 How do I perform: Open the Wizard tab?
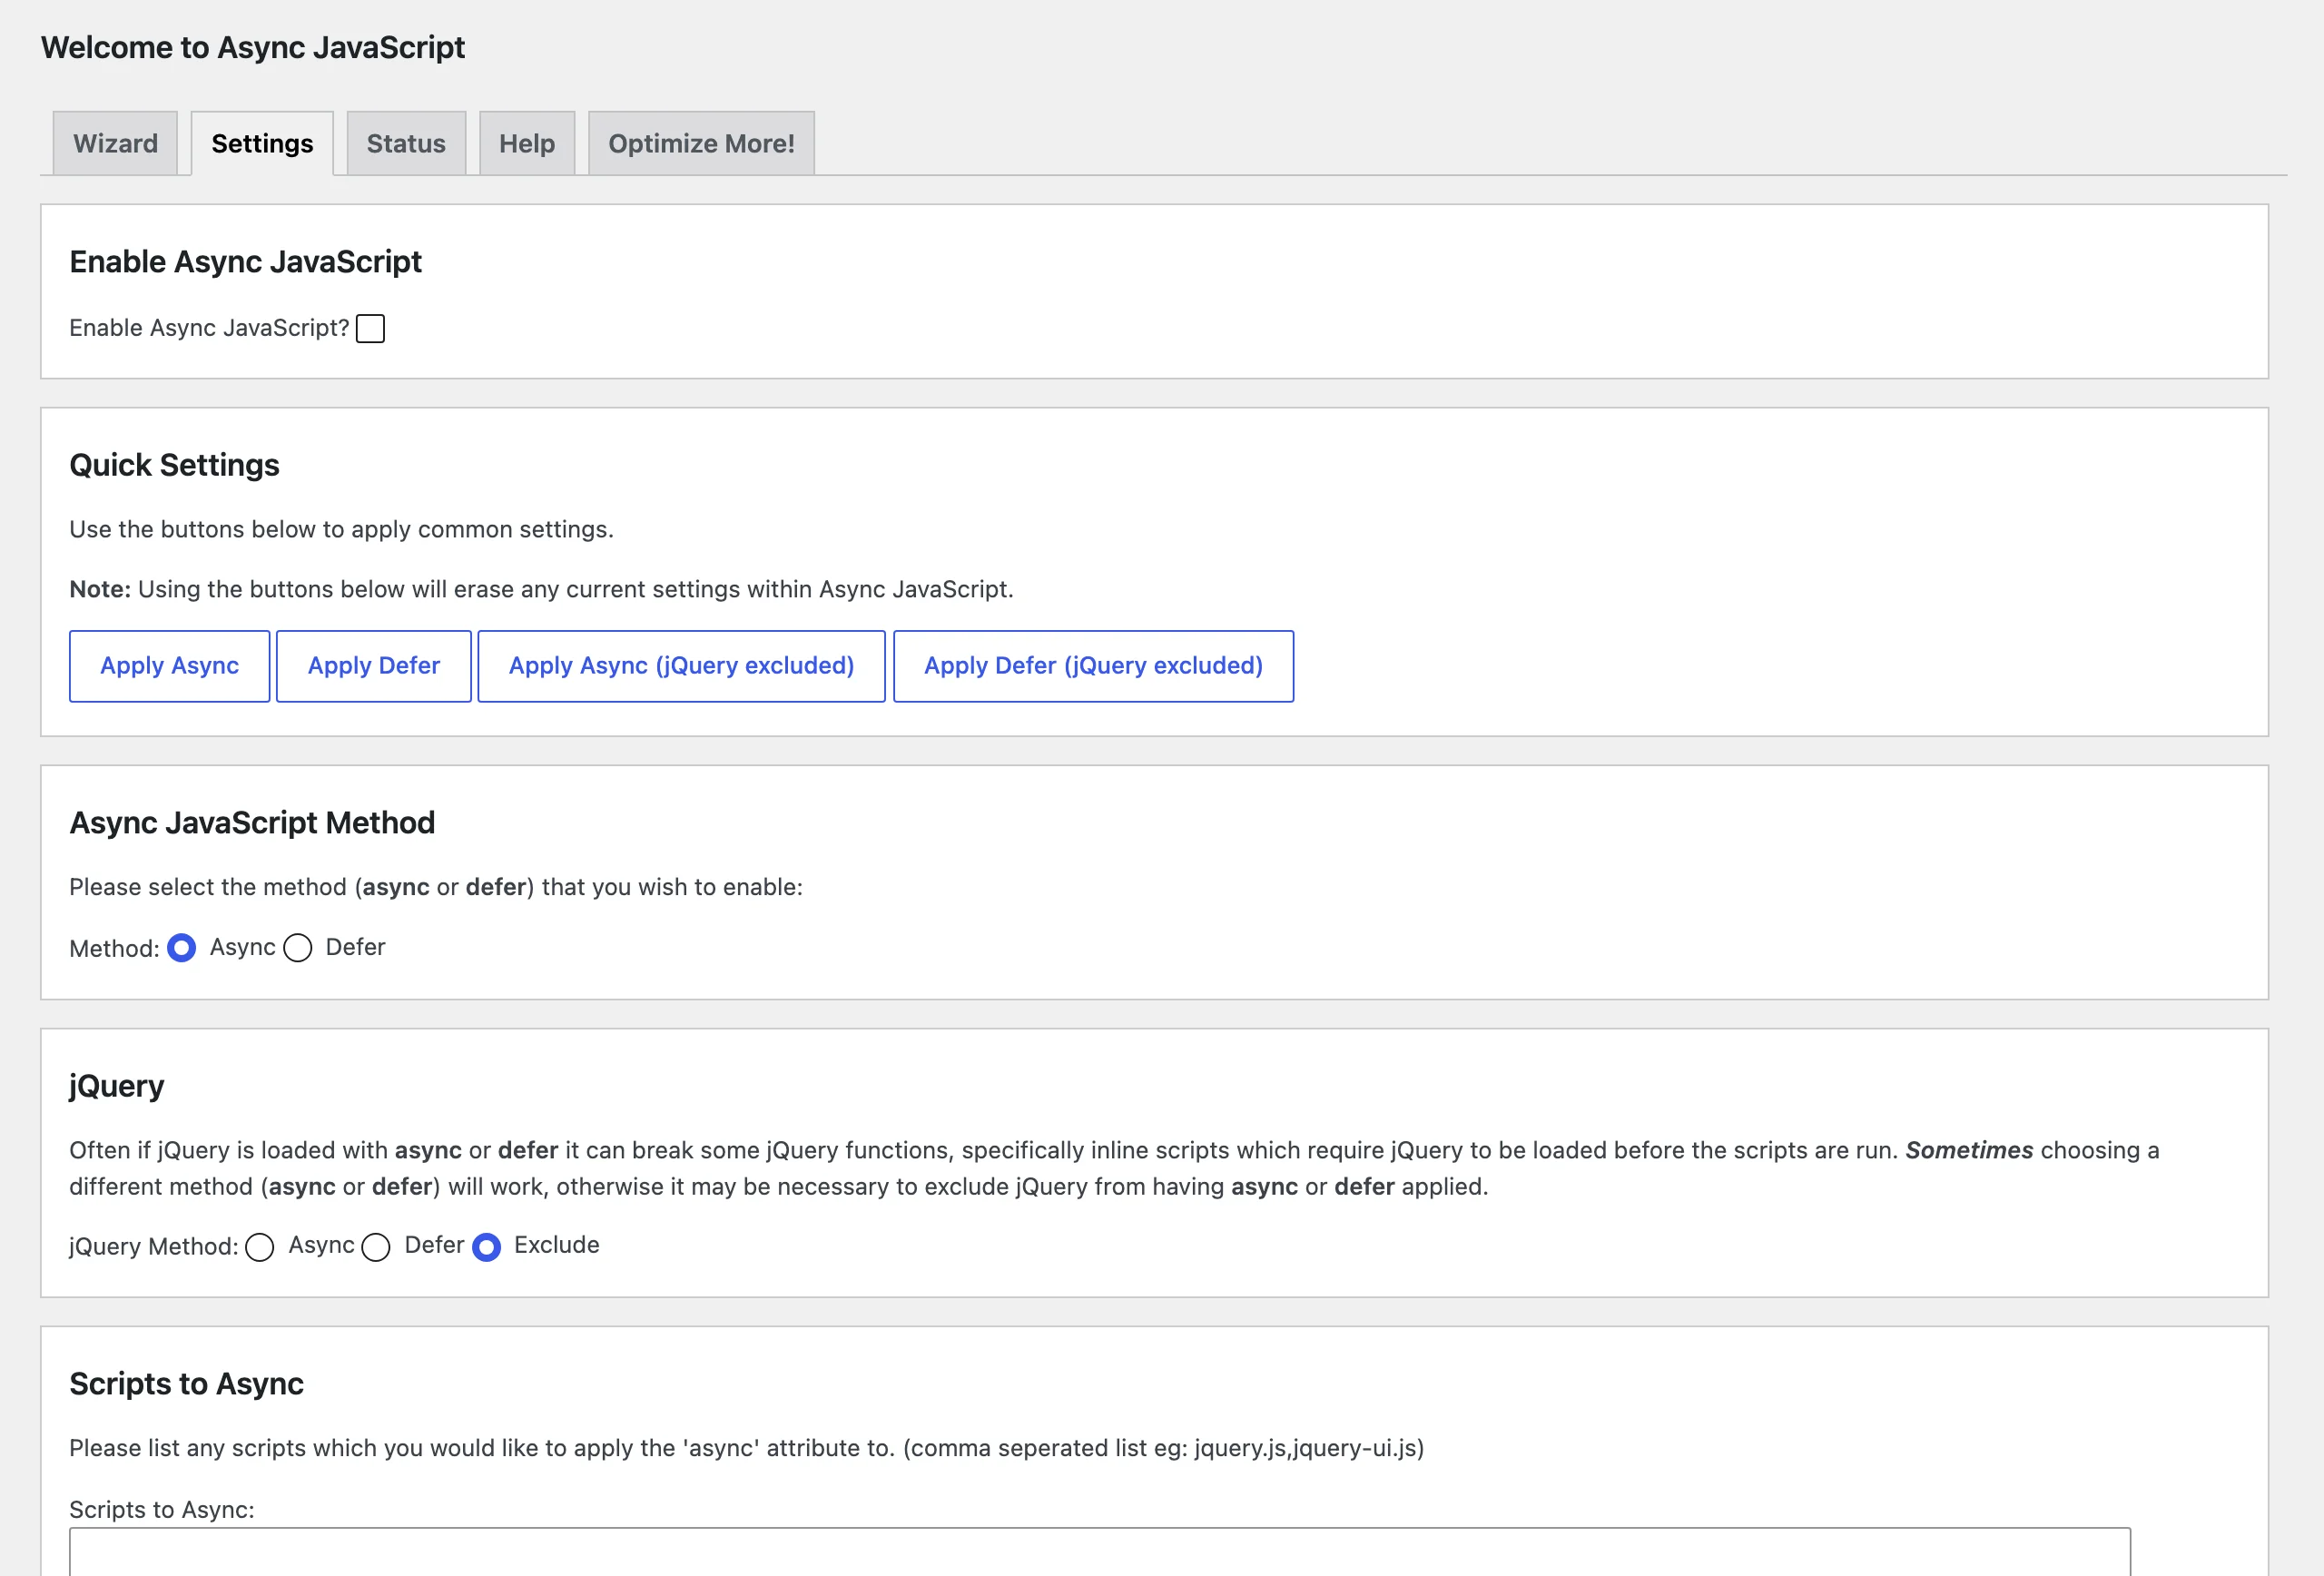click(115, 143)
